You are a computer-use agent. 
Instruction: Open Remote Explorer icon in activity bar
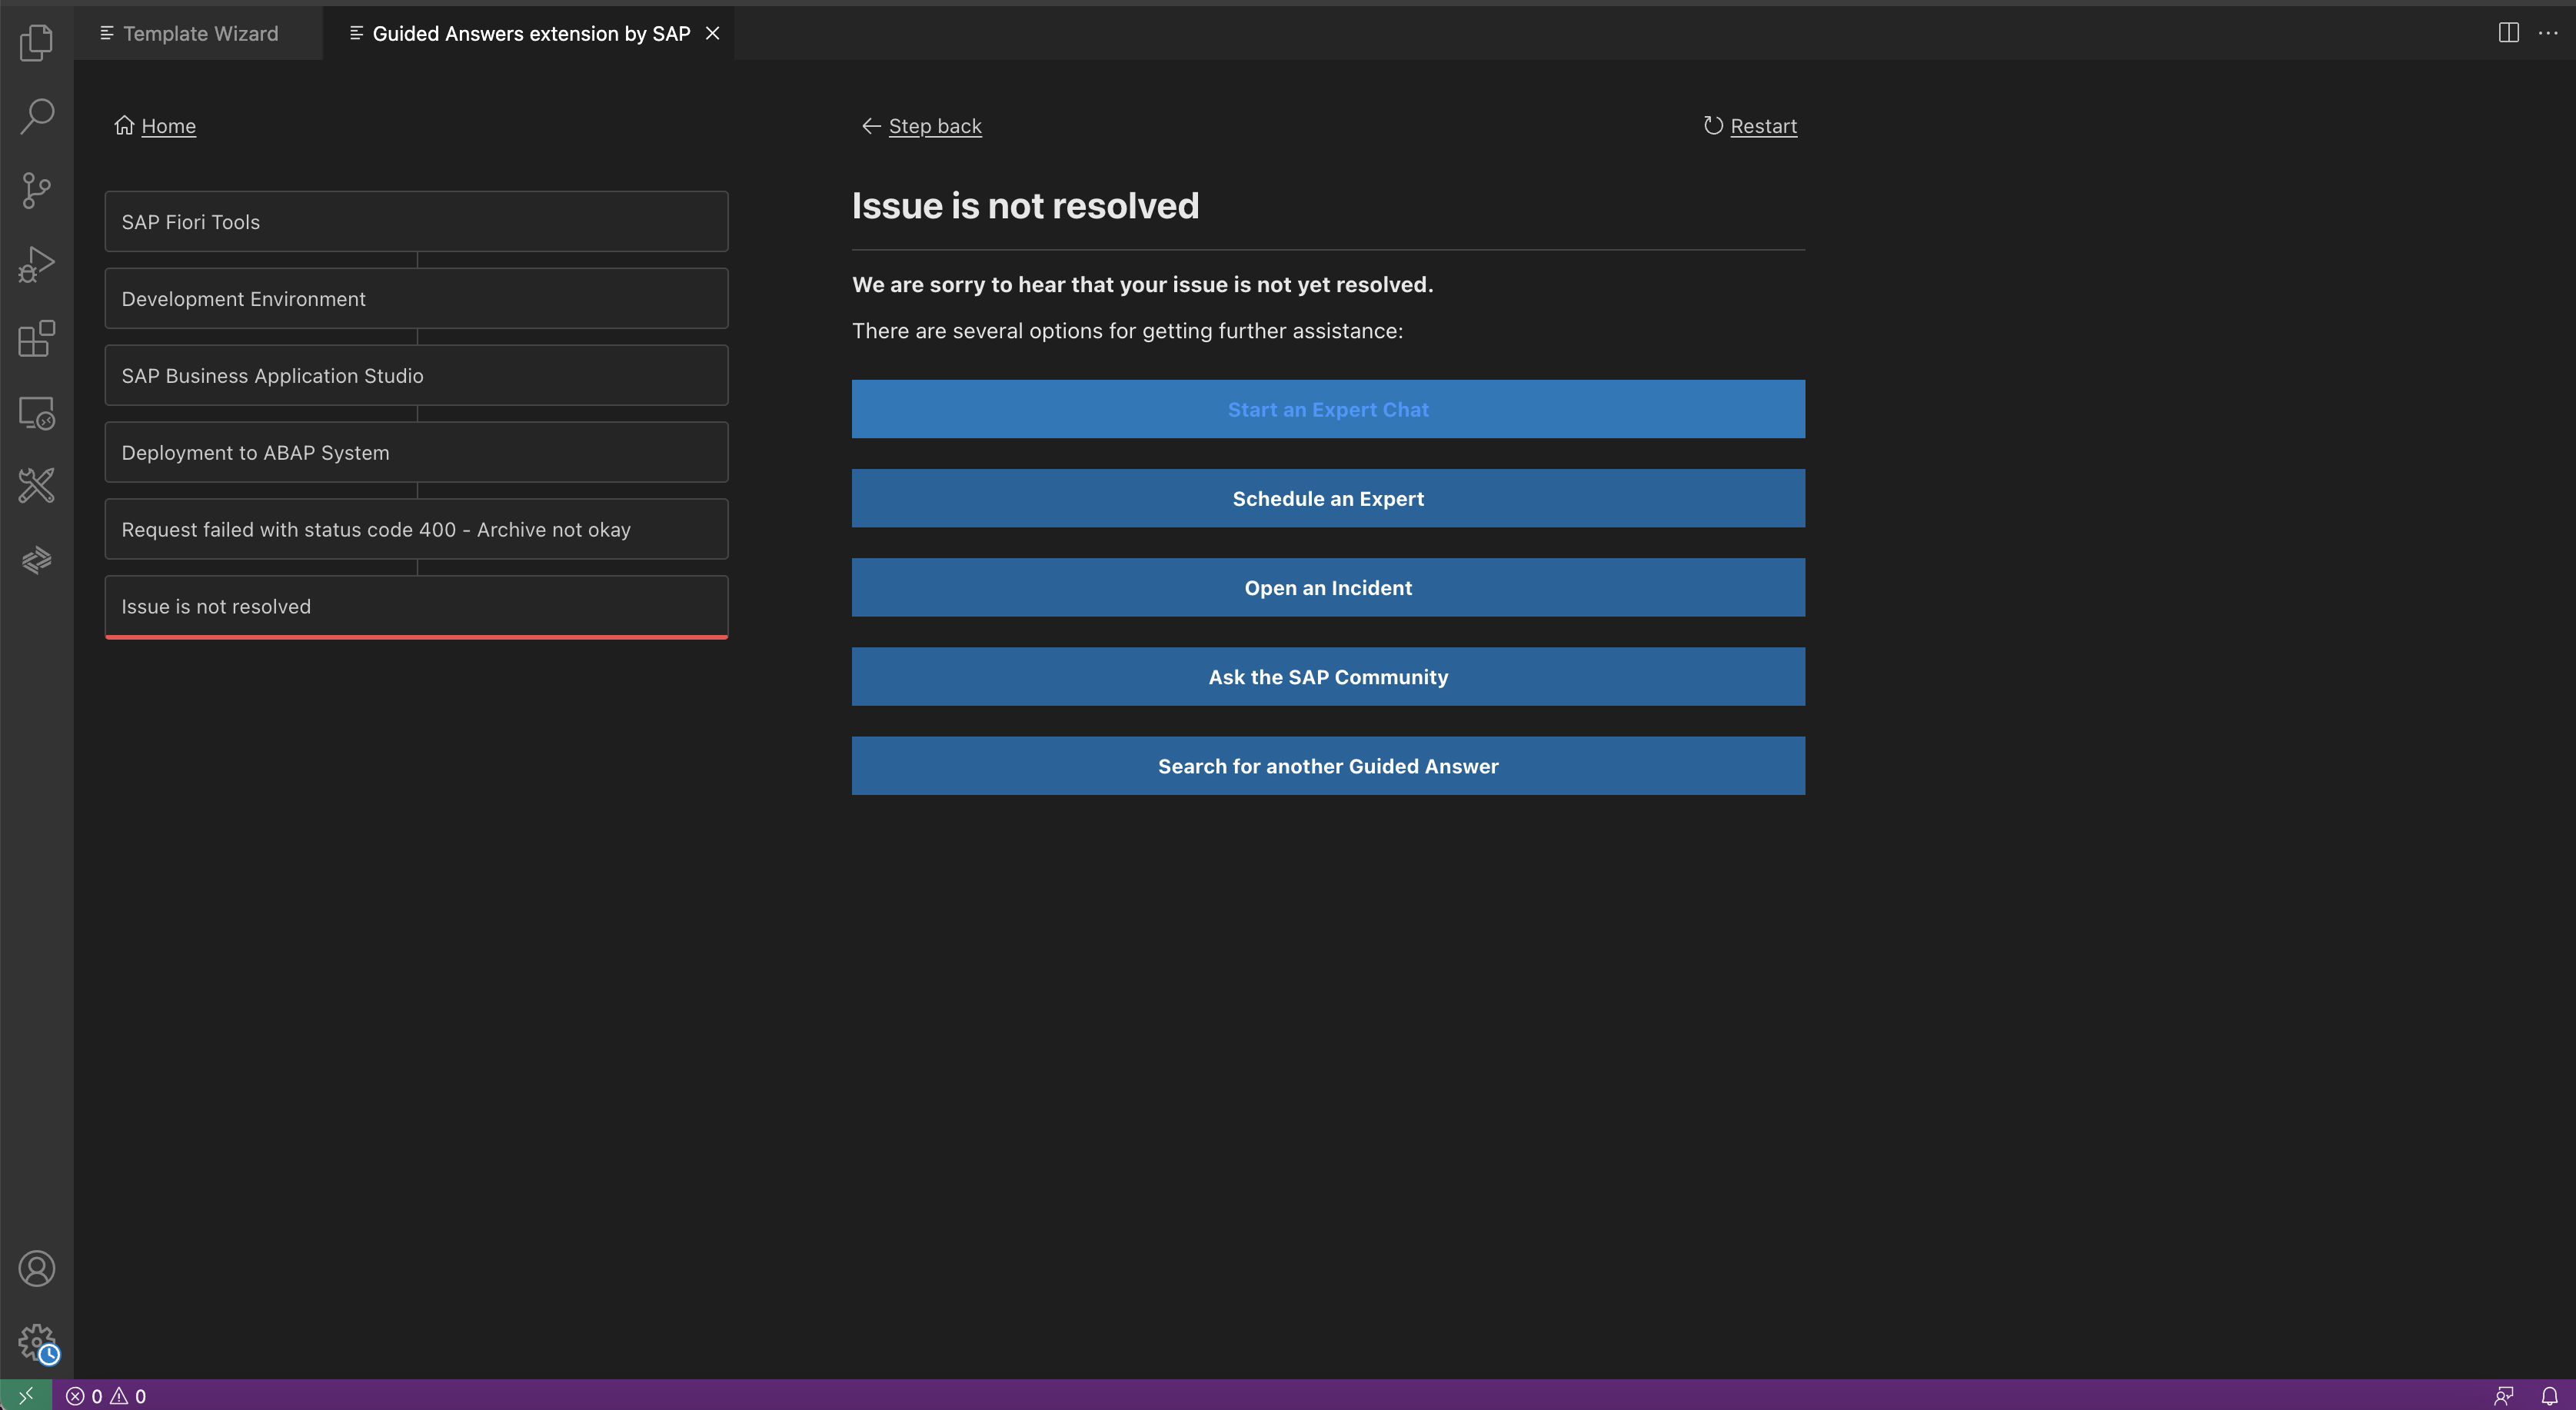[x=36, y=412]
